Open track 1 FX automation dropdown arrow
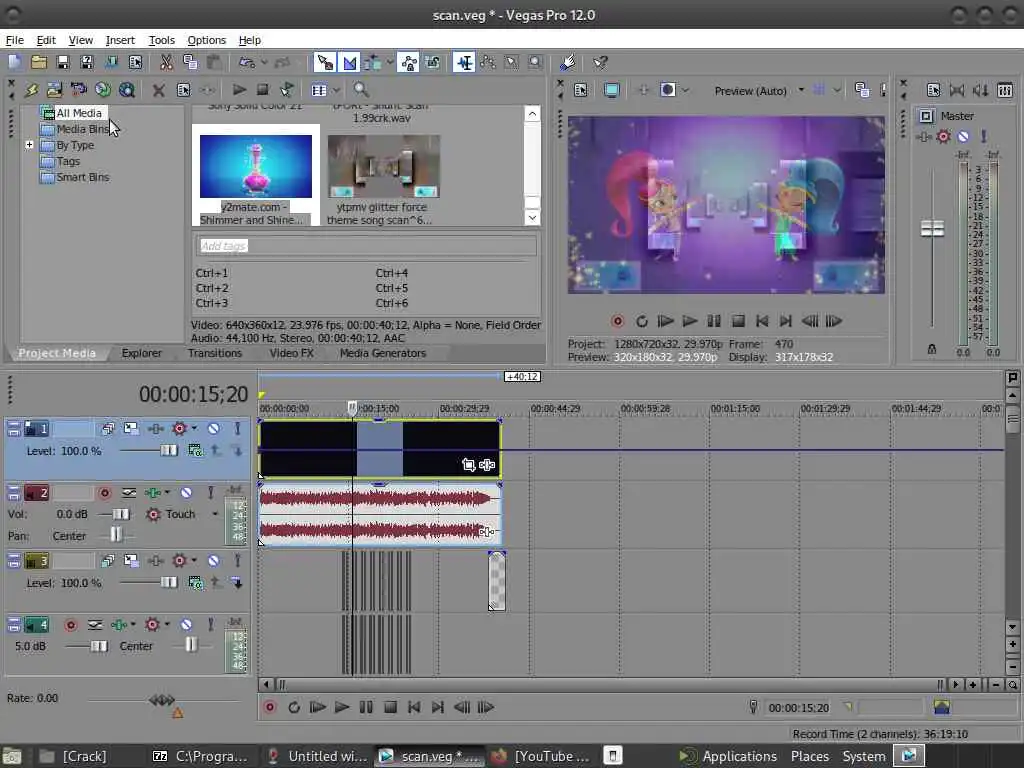 coord(195,429)
